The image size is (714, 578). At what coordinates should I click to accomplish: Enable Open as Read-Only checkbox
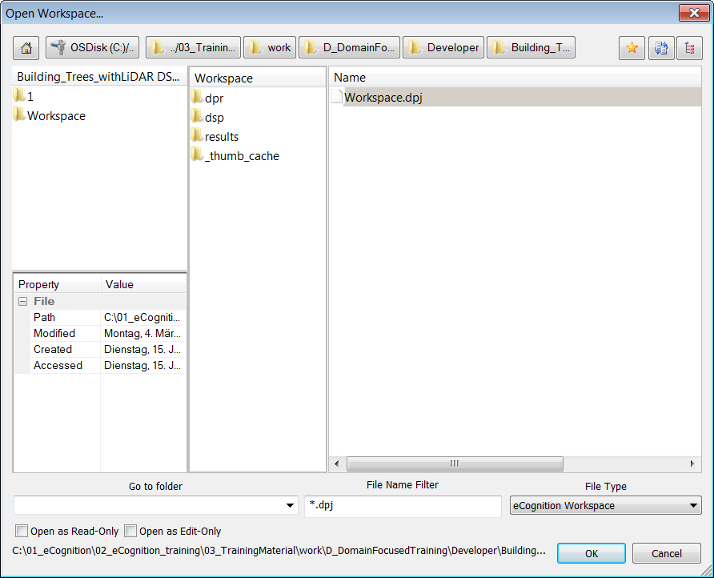(x=21, y=531)
